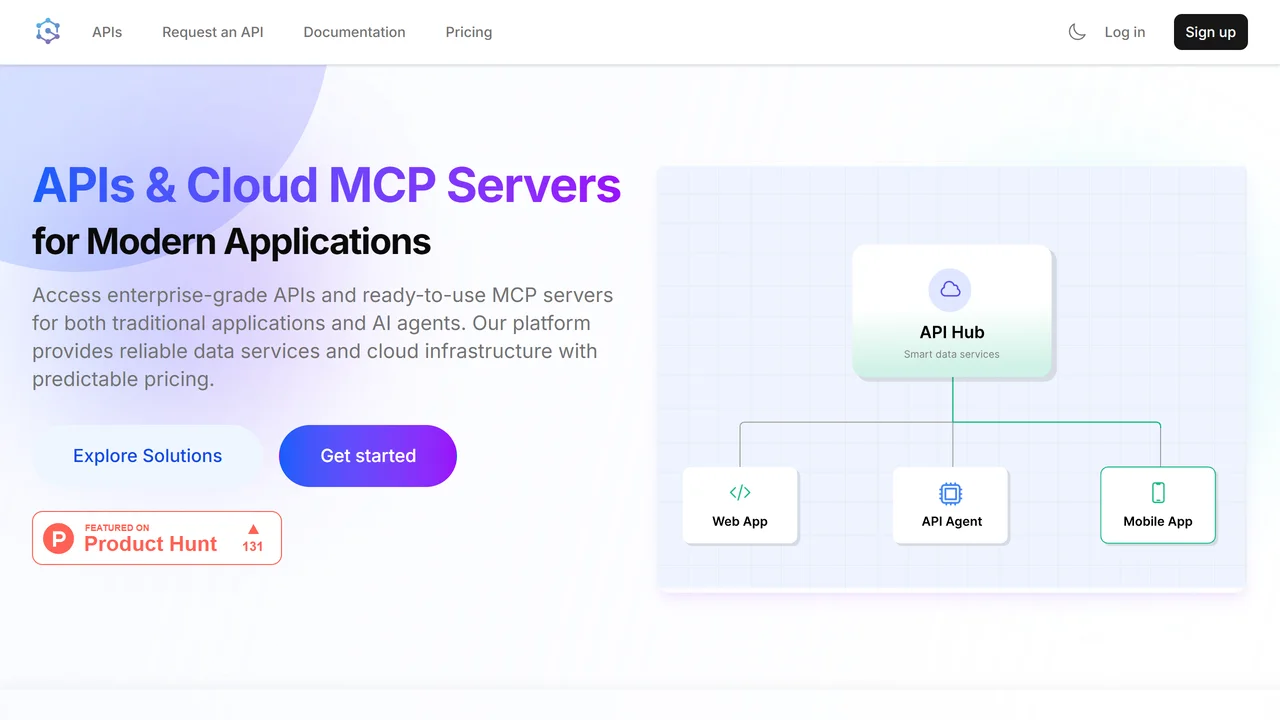Click the 'Web App' label
This screenshot has height=720, width=1280.
click(x=740, y=521)
